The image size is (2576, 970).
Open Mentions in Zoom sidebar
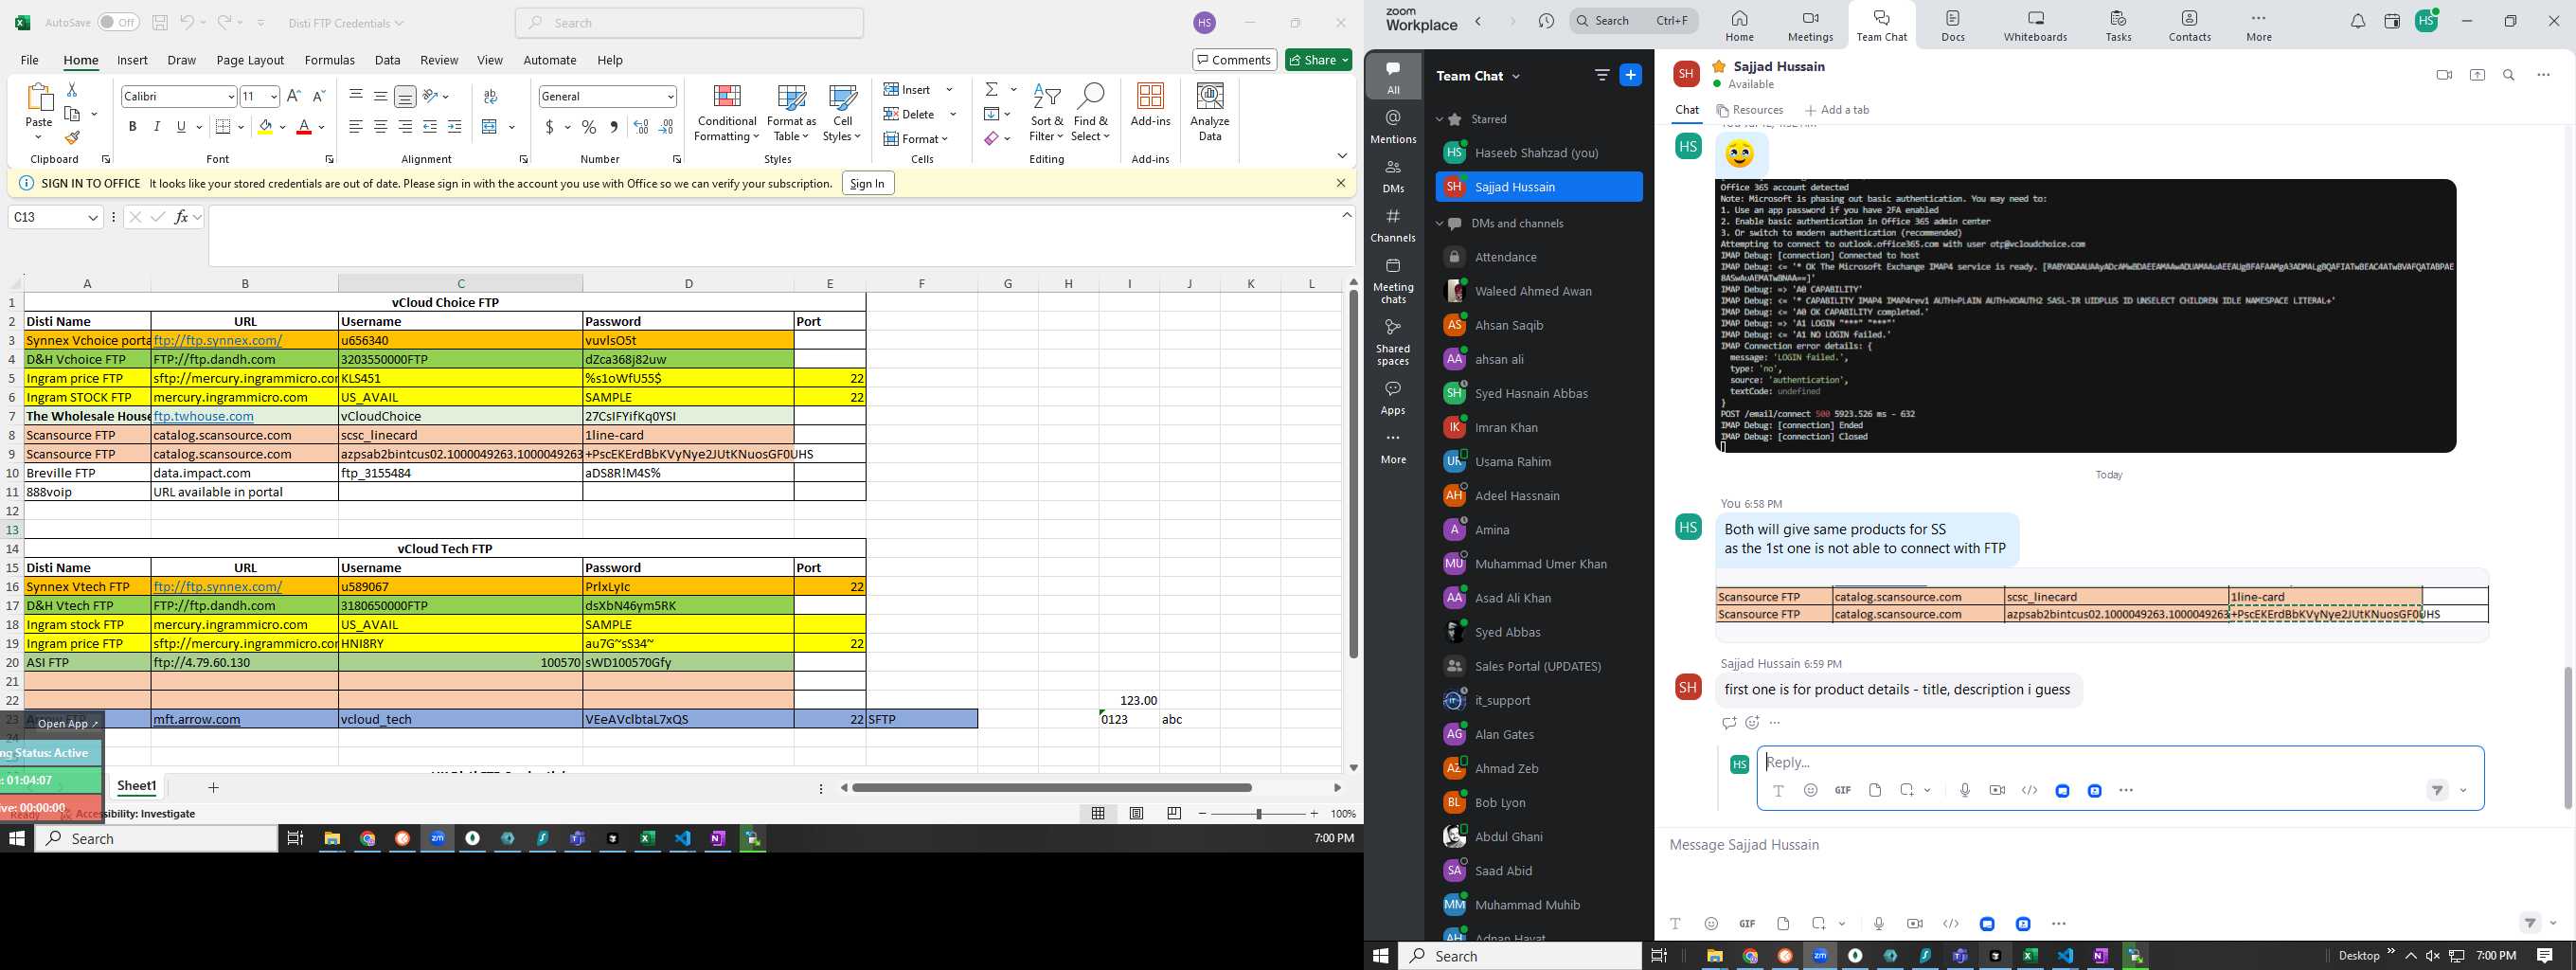[x=1393, y=126]
